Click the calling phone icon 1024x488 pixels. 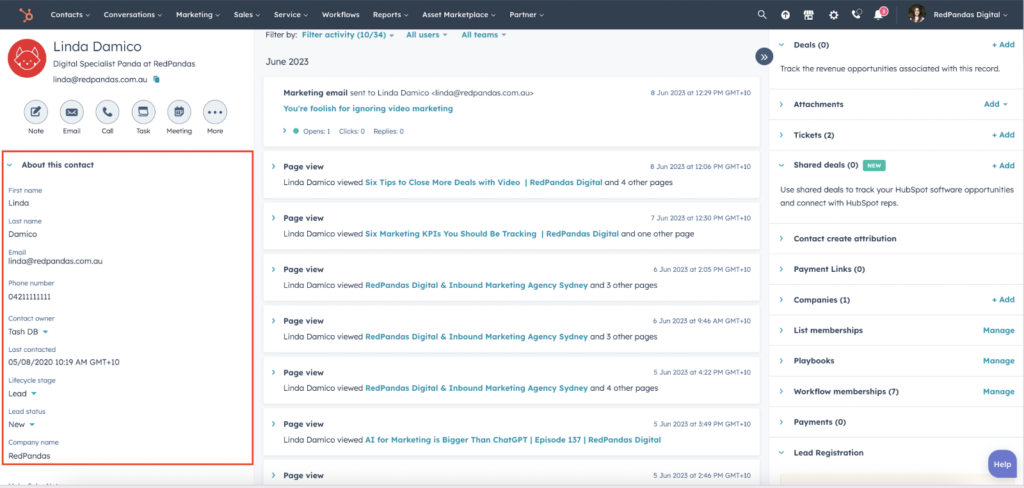(x=856, y=15)
